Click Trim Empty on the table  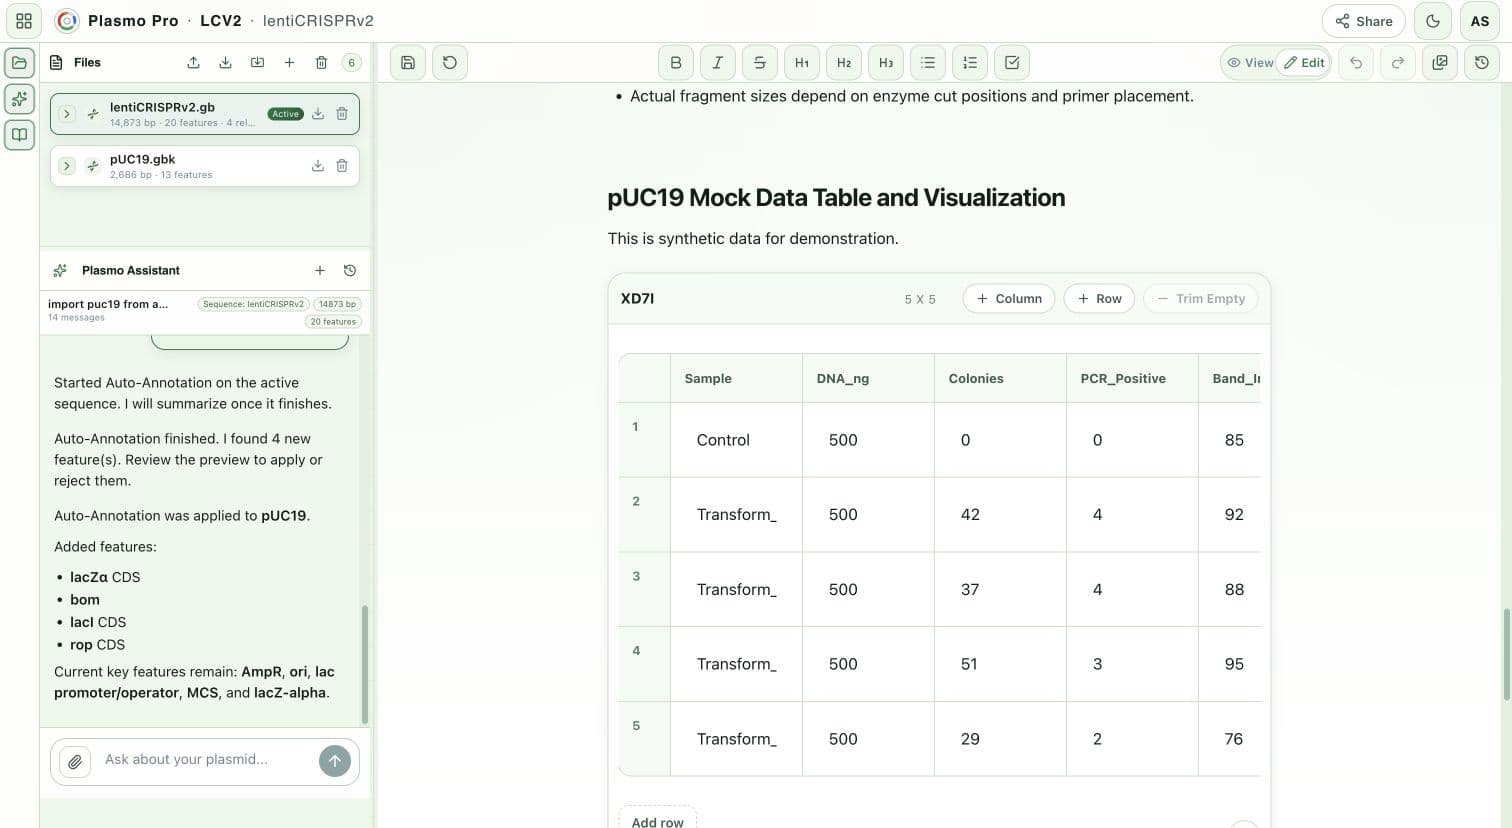(1201, 298)
